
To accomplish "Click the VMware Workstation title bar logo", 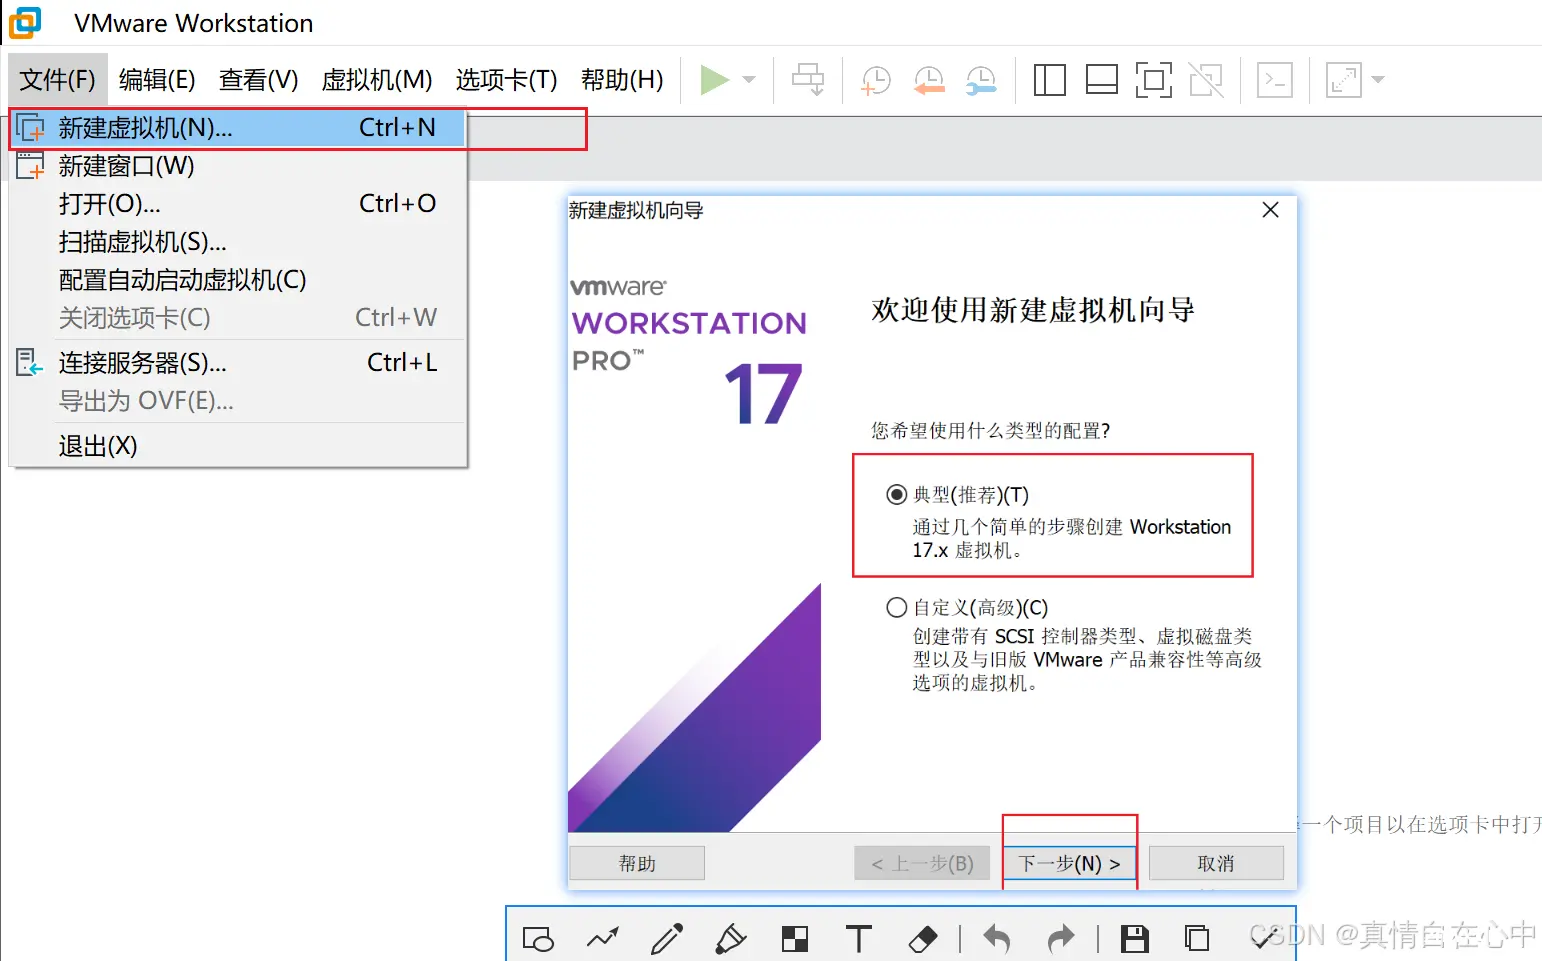I will click(x=26, y=22).
